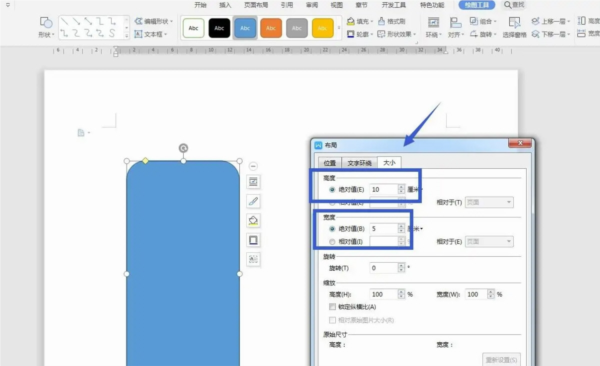Screen dimensions: 600x366
Task: Switch to the 开始 ribbon tab
Action: [201, 5]
